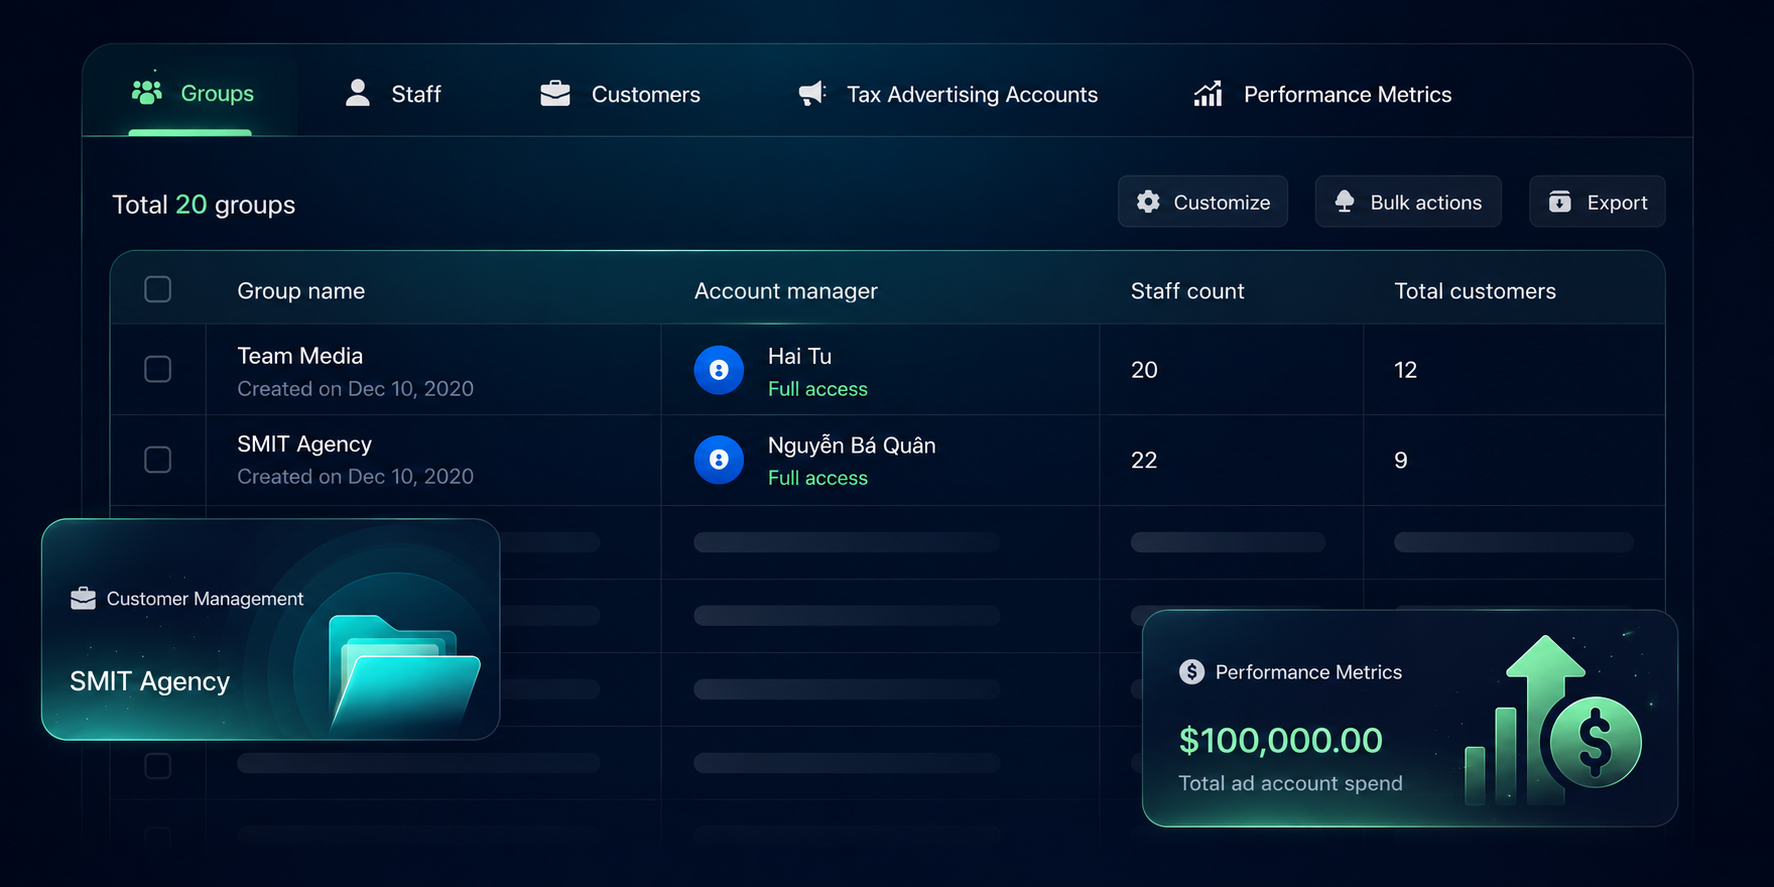1774x887 pixels.
Task: Click the megaphone icon for Tax Advertising
Action: coord(812,93)
